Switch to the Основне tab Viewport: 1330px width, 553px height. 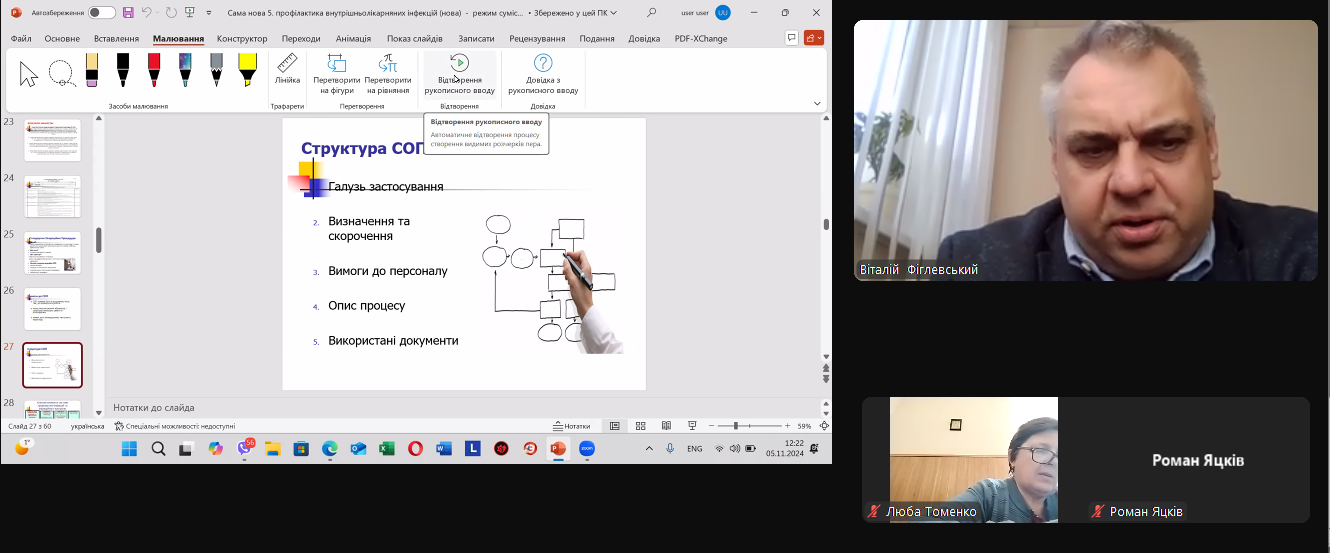click(x=62, y=38)
